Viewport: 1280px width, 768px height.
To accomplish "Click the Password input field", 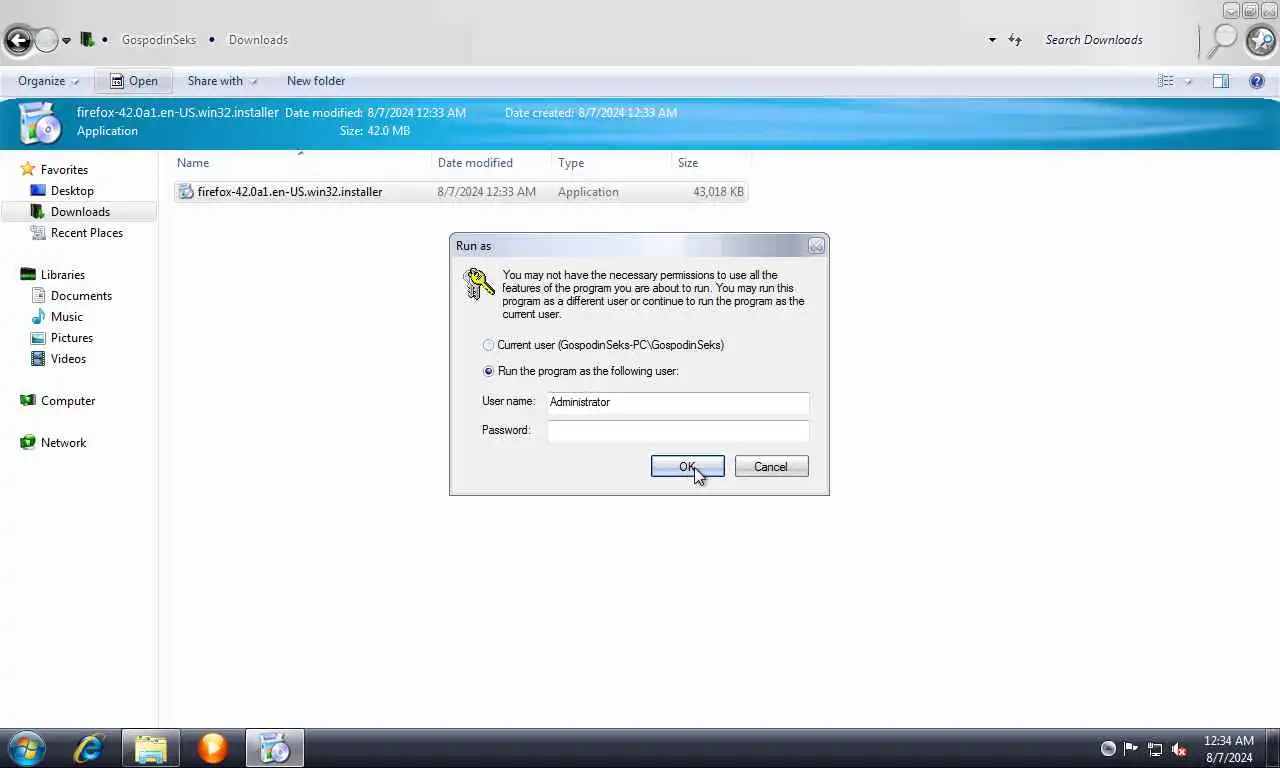I will [678, 431].
